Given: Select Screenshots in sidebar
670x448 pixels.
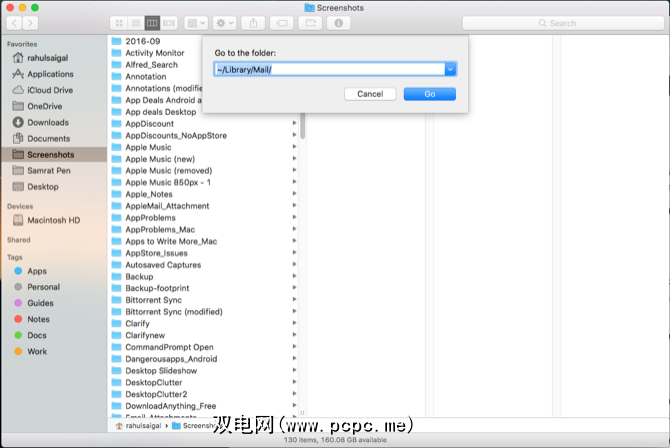Looking at the screenshot, I should 54,154.
